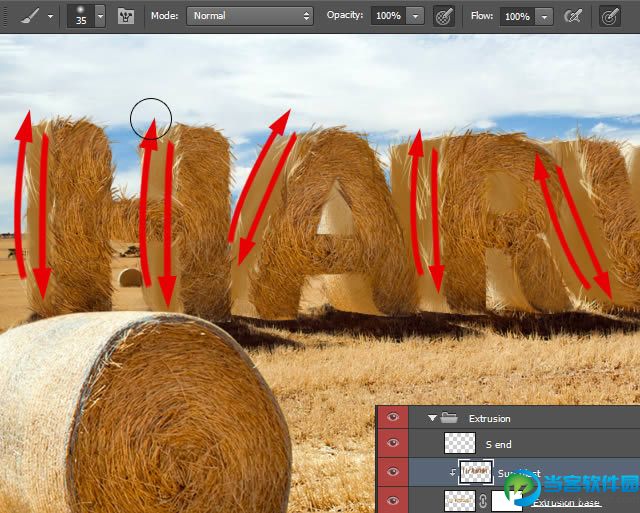The height and width of the screenshot is (513, 640).
Task: Toggle the Brush panel icon
Action: coord(126,16)
